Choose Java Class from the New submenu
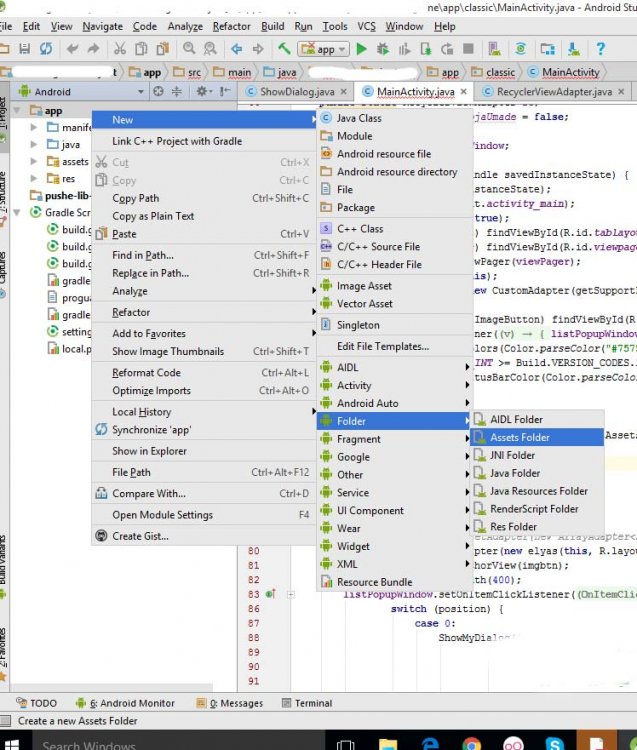Viewport: 637px width, 750px height. [x=358, y=118]
